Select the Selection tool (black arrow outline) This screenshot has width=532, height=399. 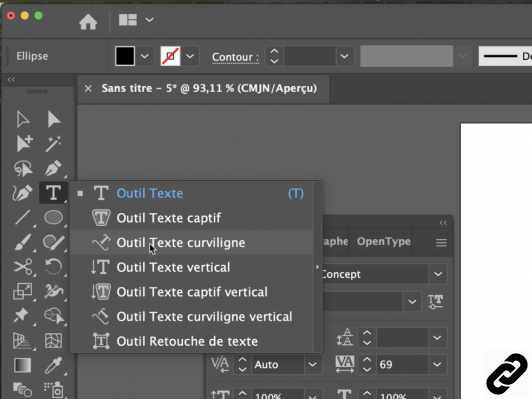tap(23, 119)
